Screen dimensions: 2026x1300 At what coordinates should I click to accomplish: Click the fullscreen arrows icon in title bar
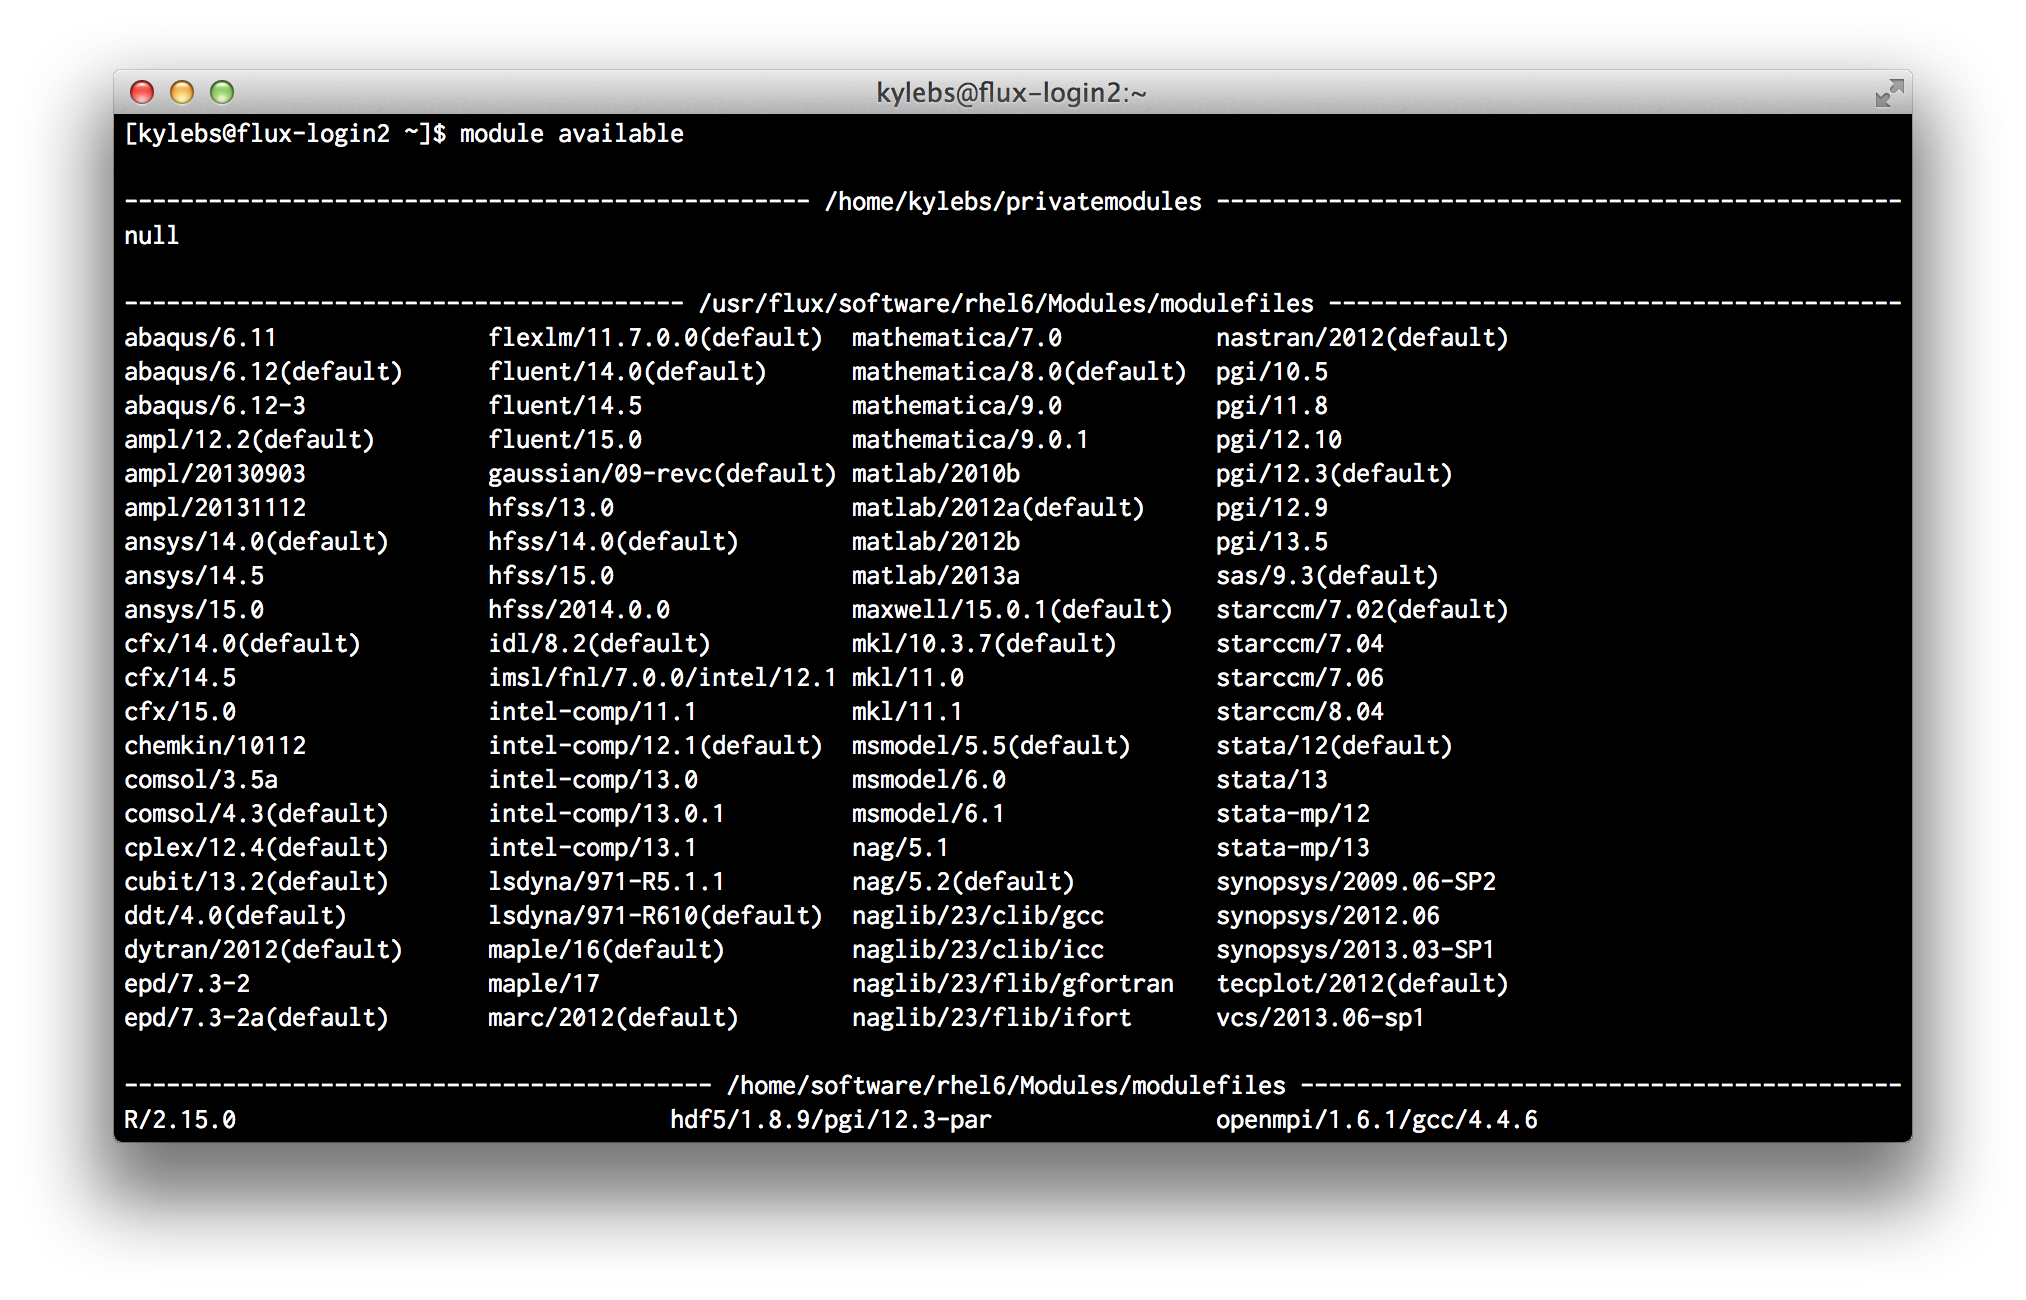click(x=1888, y=93)
